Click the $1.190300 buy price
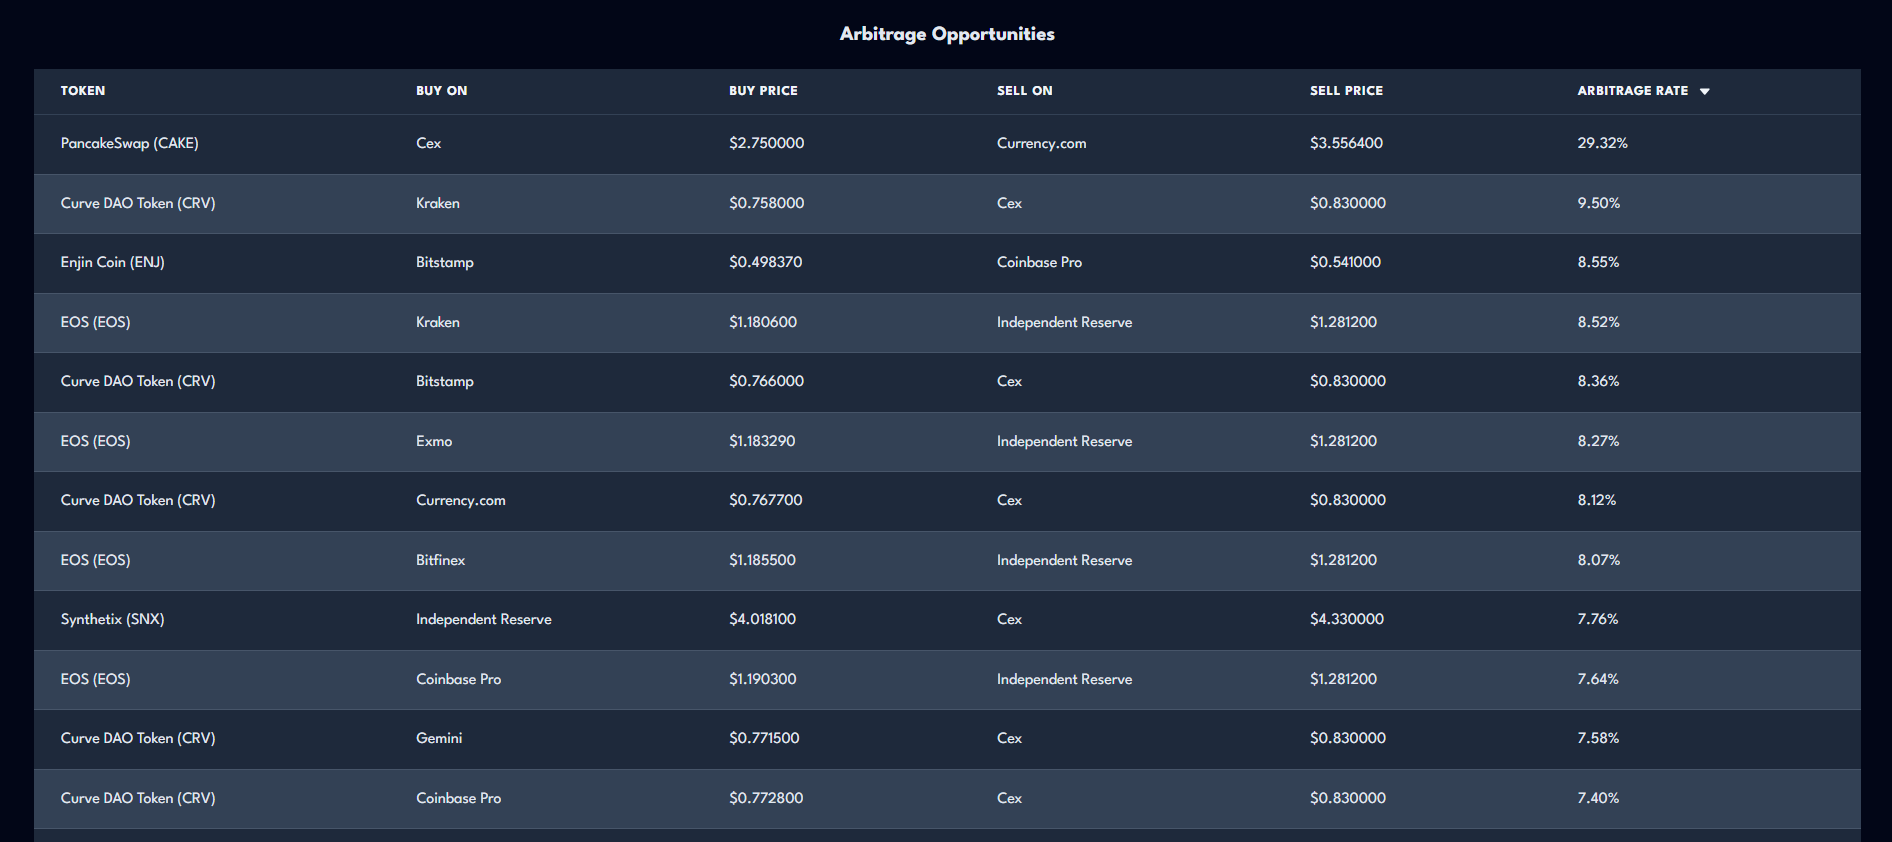This screenshot has height=842, width=1892. [763, 679]
